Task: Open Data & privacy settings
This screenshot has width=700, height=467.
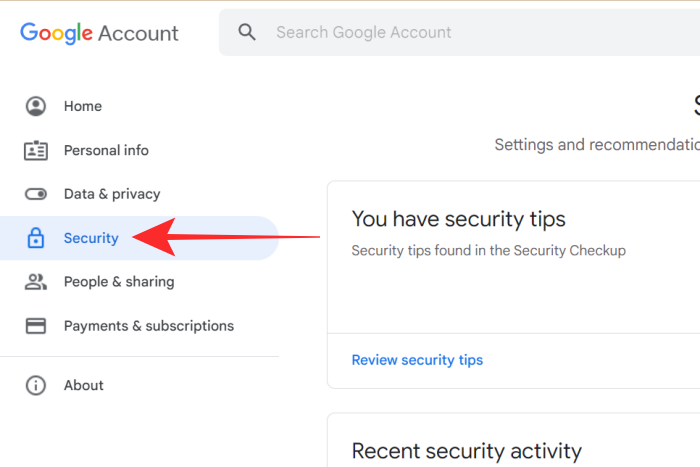Action: click(112, 194)
